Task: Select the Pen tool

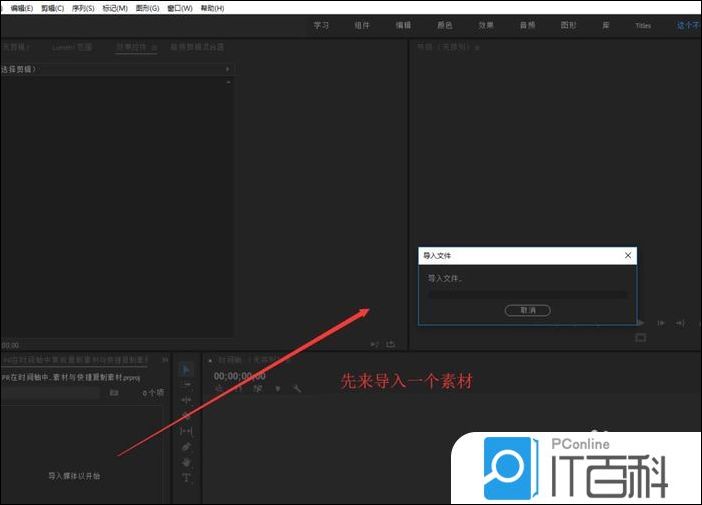Action: tap(187, 447)
